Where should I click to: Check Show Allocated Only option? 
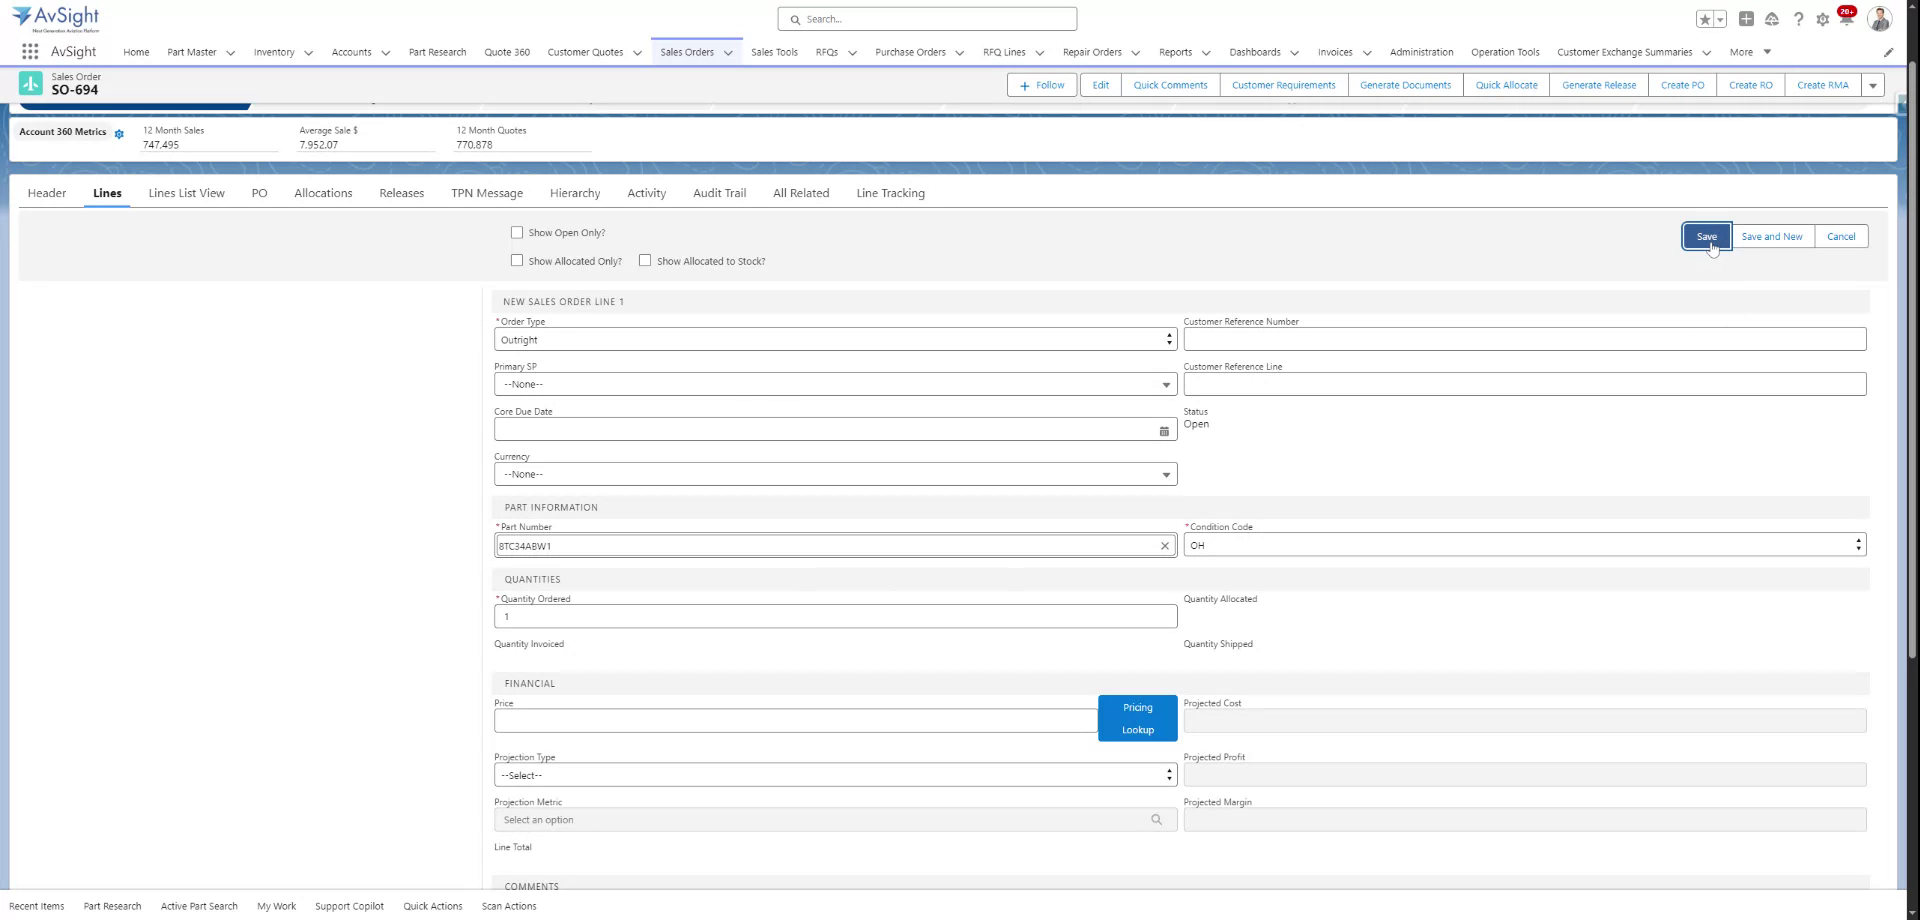[517, 260]
